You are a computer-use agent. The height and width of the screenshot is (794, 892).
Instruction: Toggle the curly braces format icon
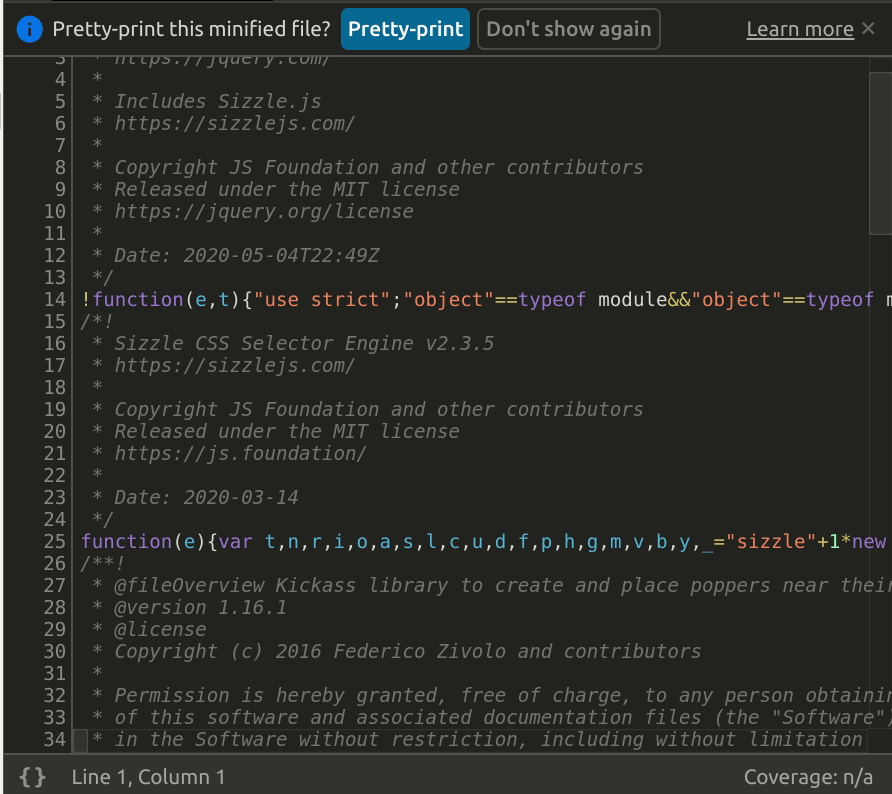tap(32, 777)
